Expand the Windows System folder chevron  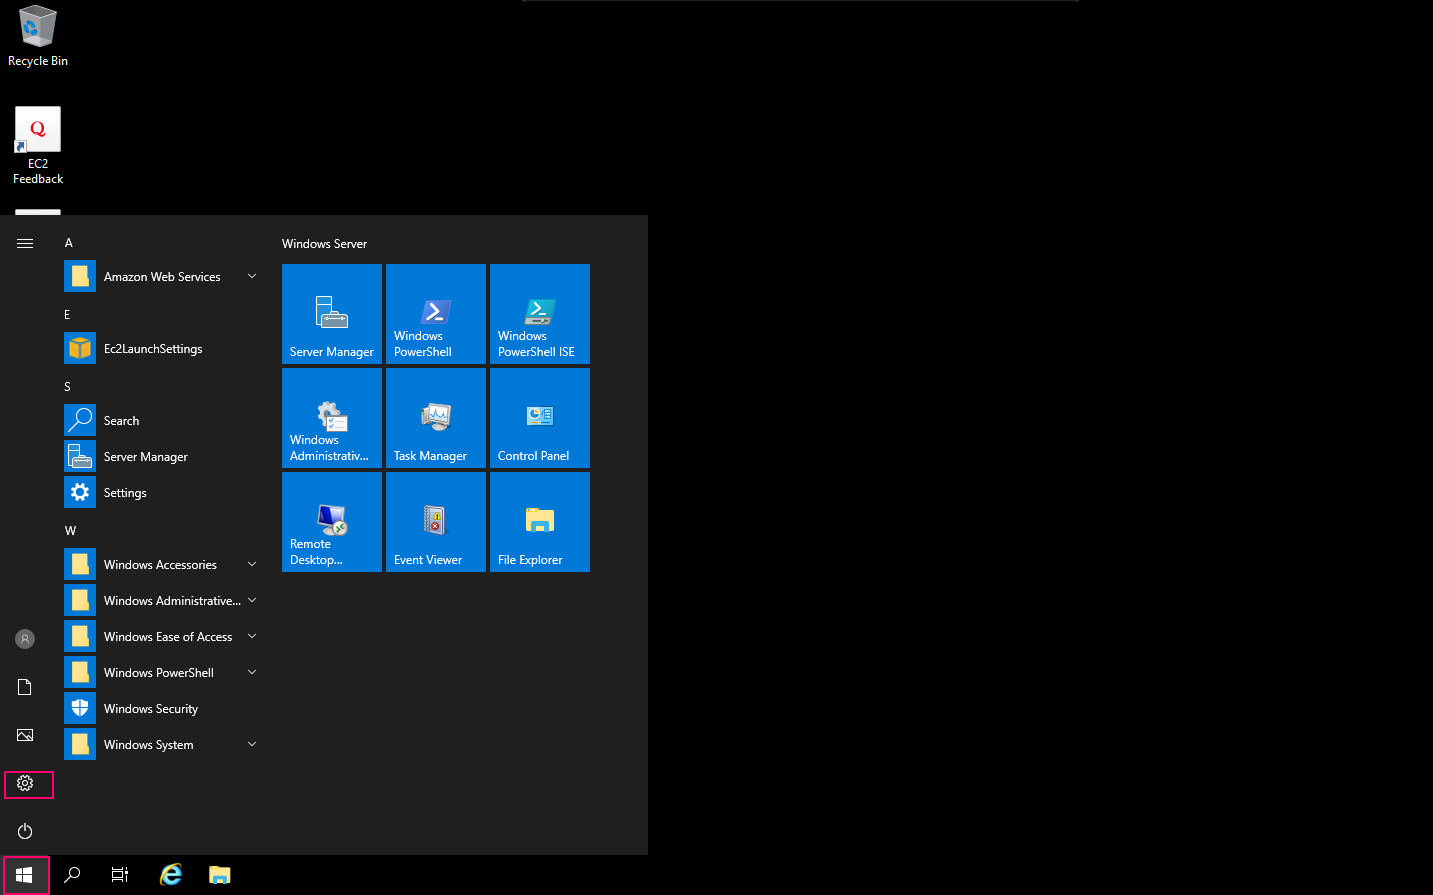coord(252,745)
